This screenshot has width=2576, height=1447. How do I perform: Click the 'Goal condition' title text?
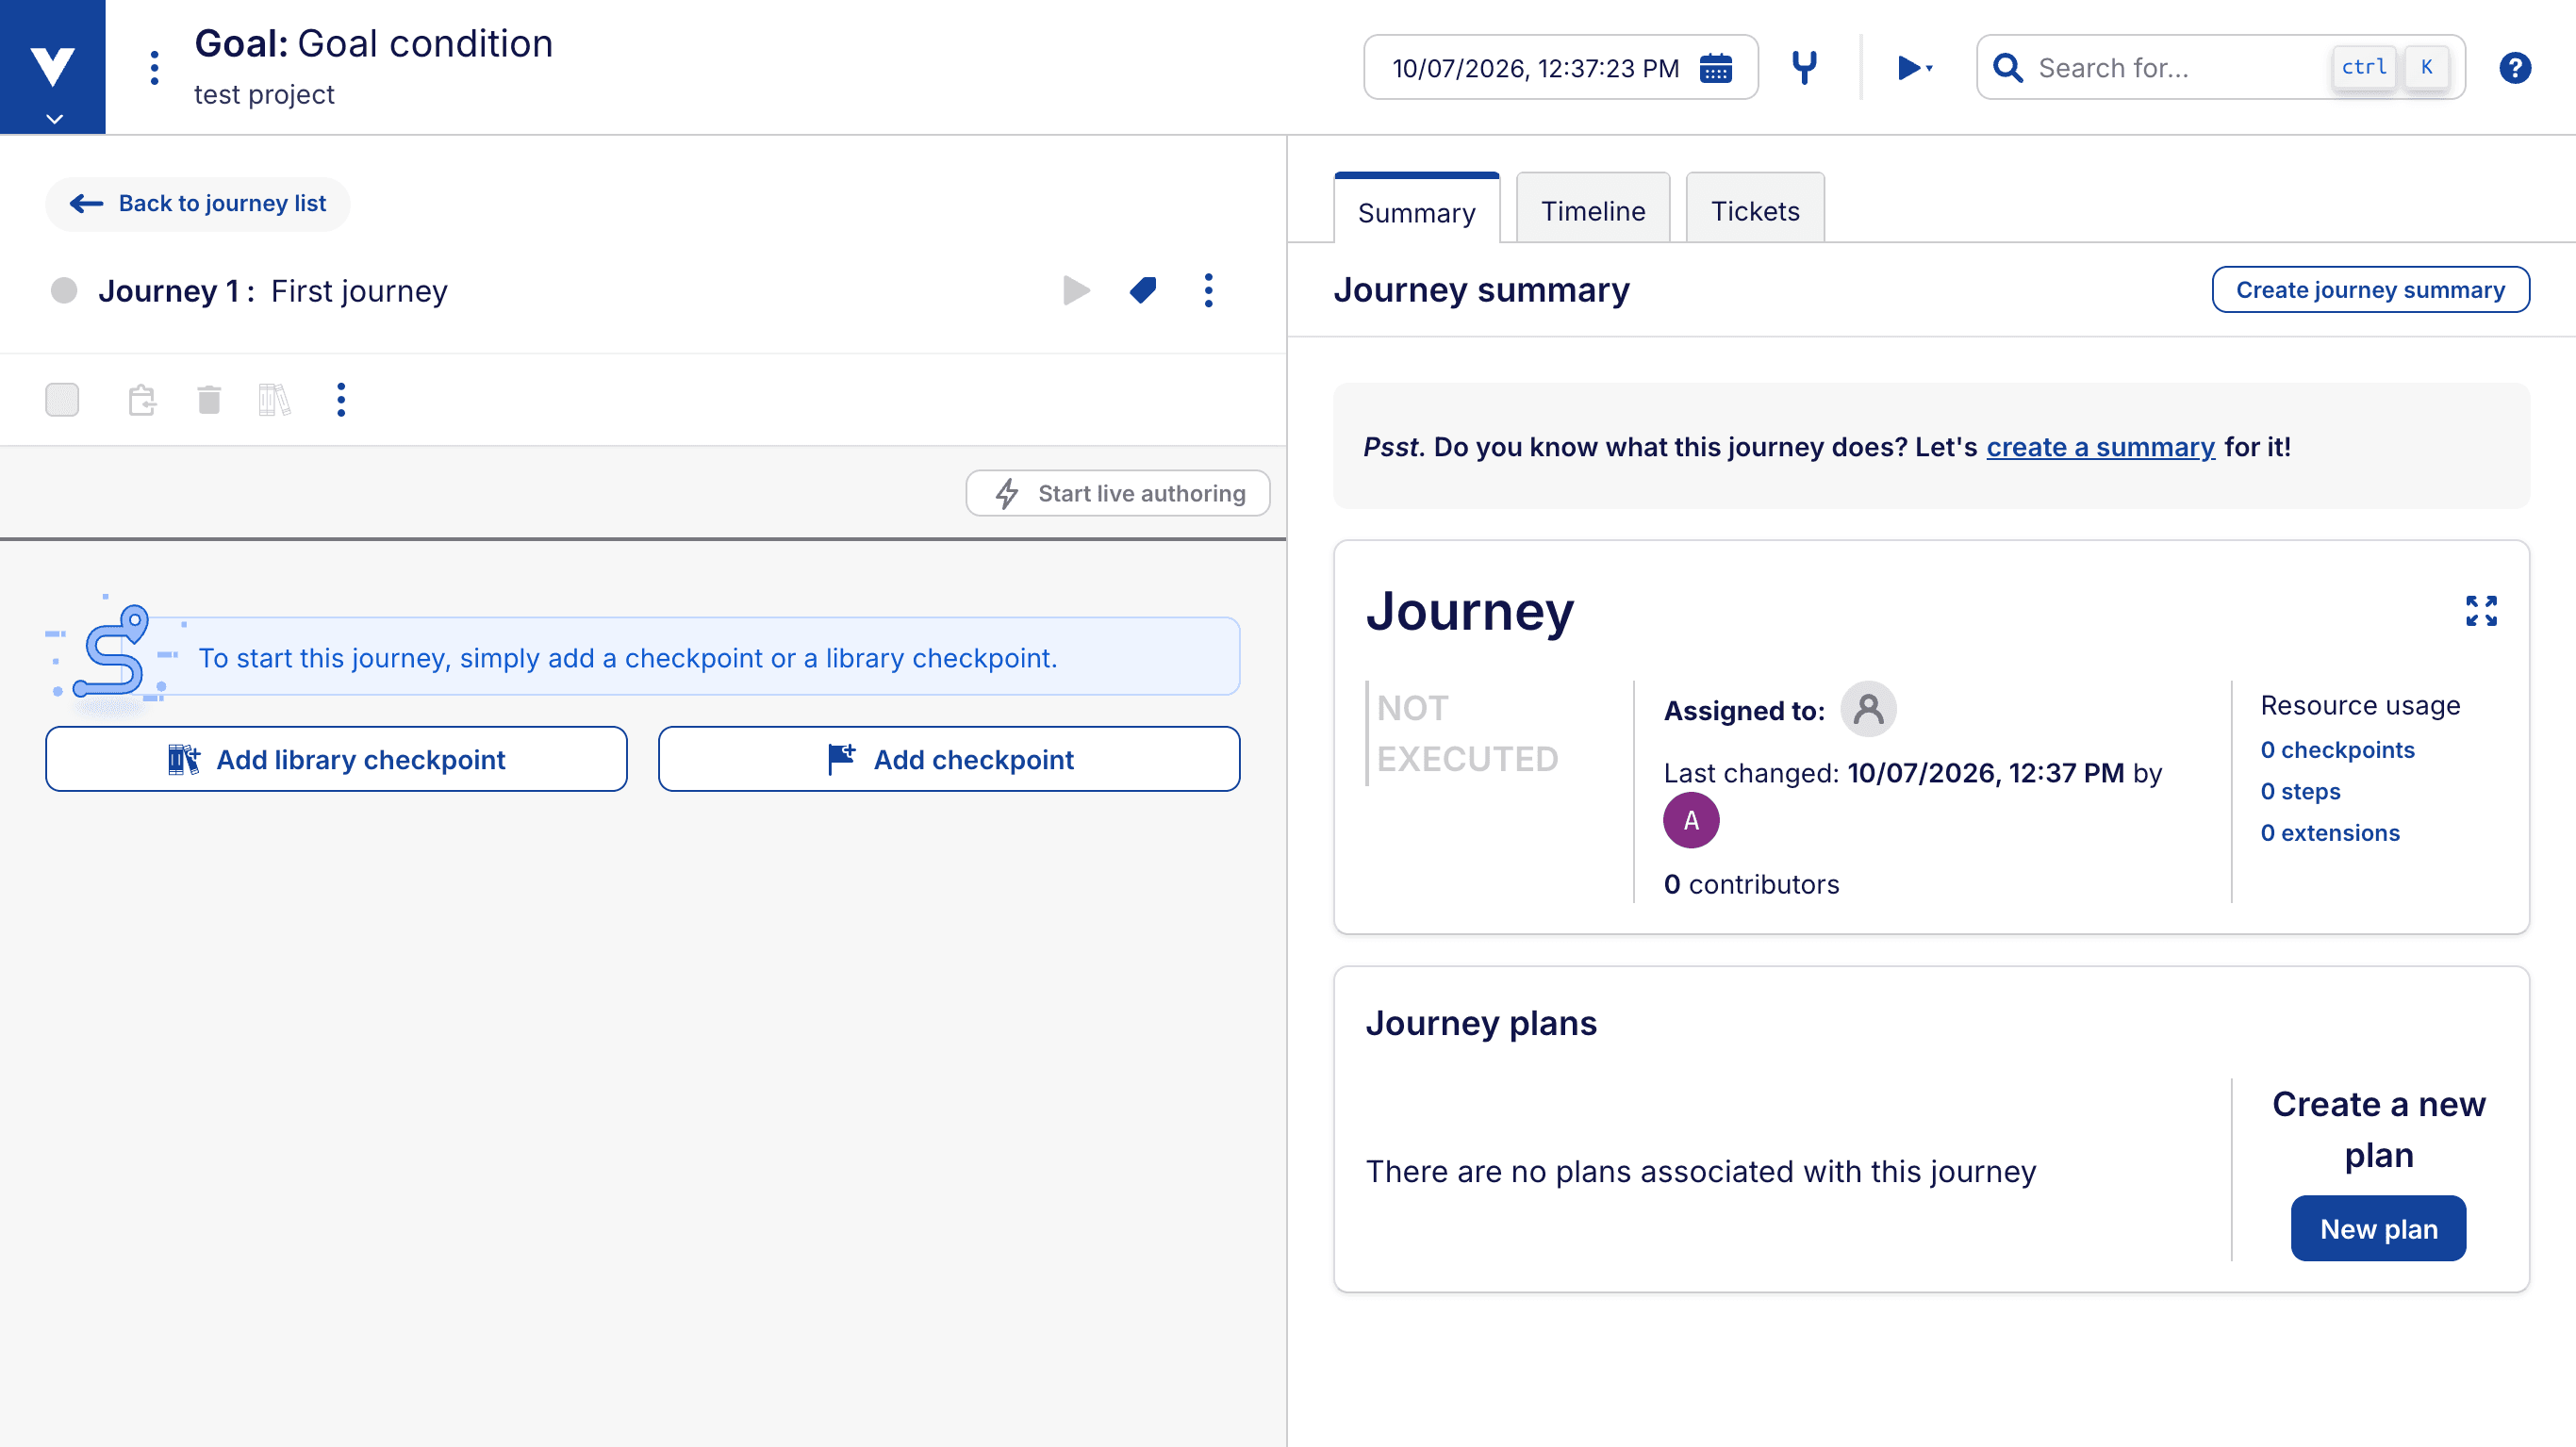(425, 44)
